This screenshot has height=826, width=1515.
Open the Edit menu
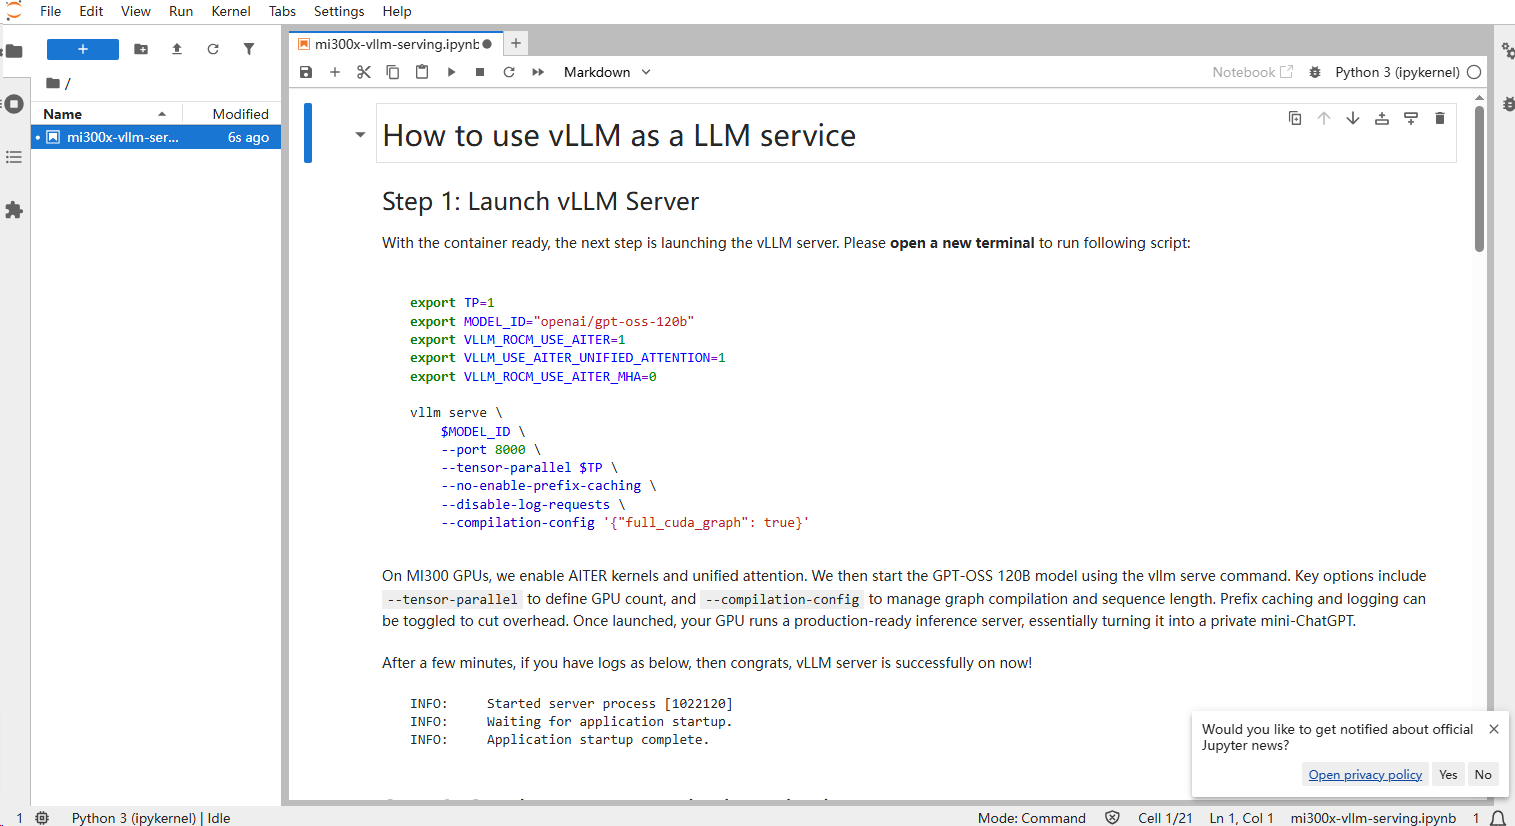tap(91, 11)
